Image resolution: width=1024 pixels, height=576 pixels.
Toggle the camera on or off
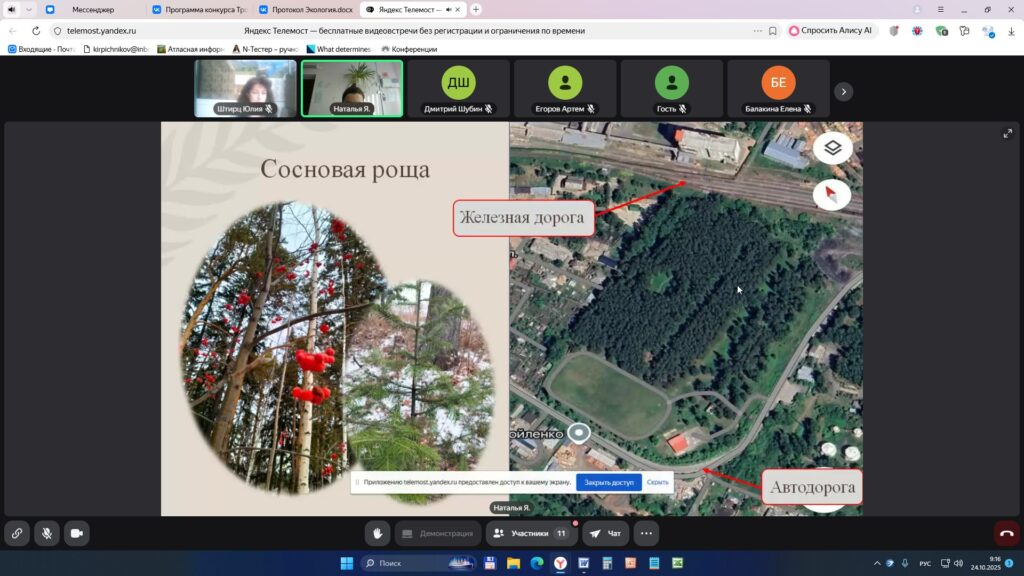point(77,534)
